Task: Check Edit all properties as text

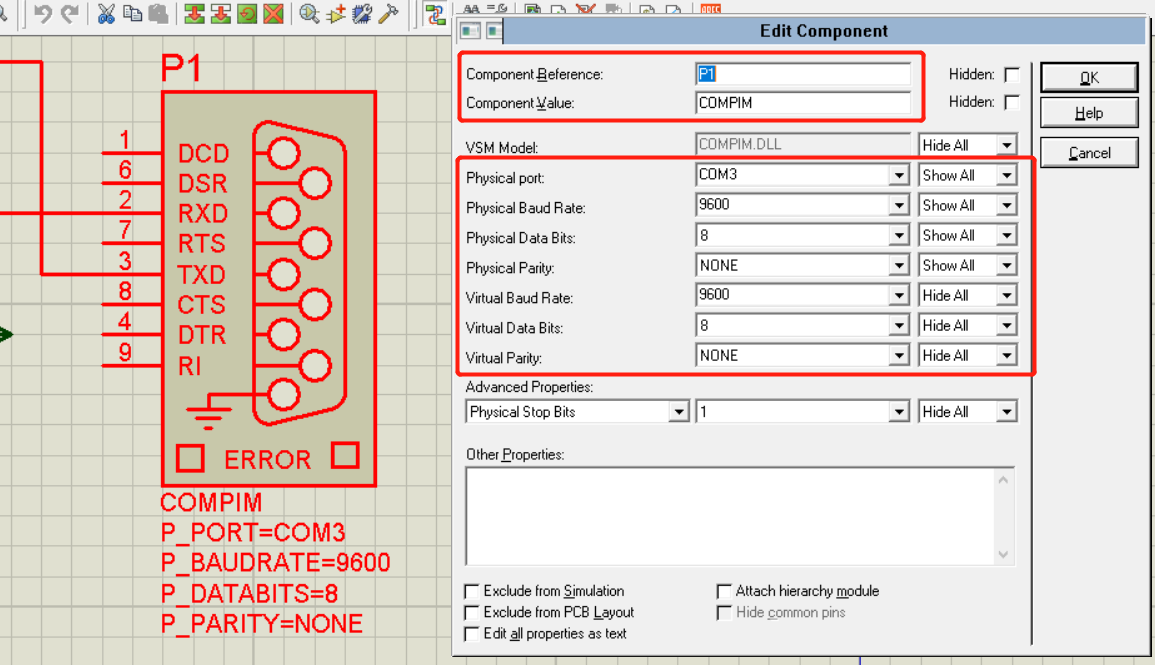Action: click(x=472, y=634)
